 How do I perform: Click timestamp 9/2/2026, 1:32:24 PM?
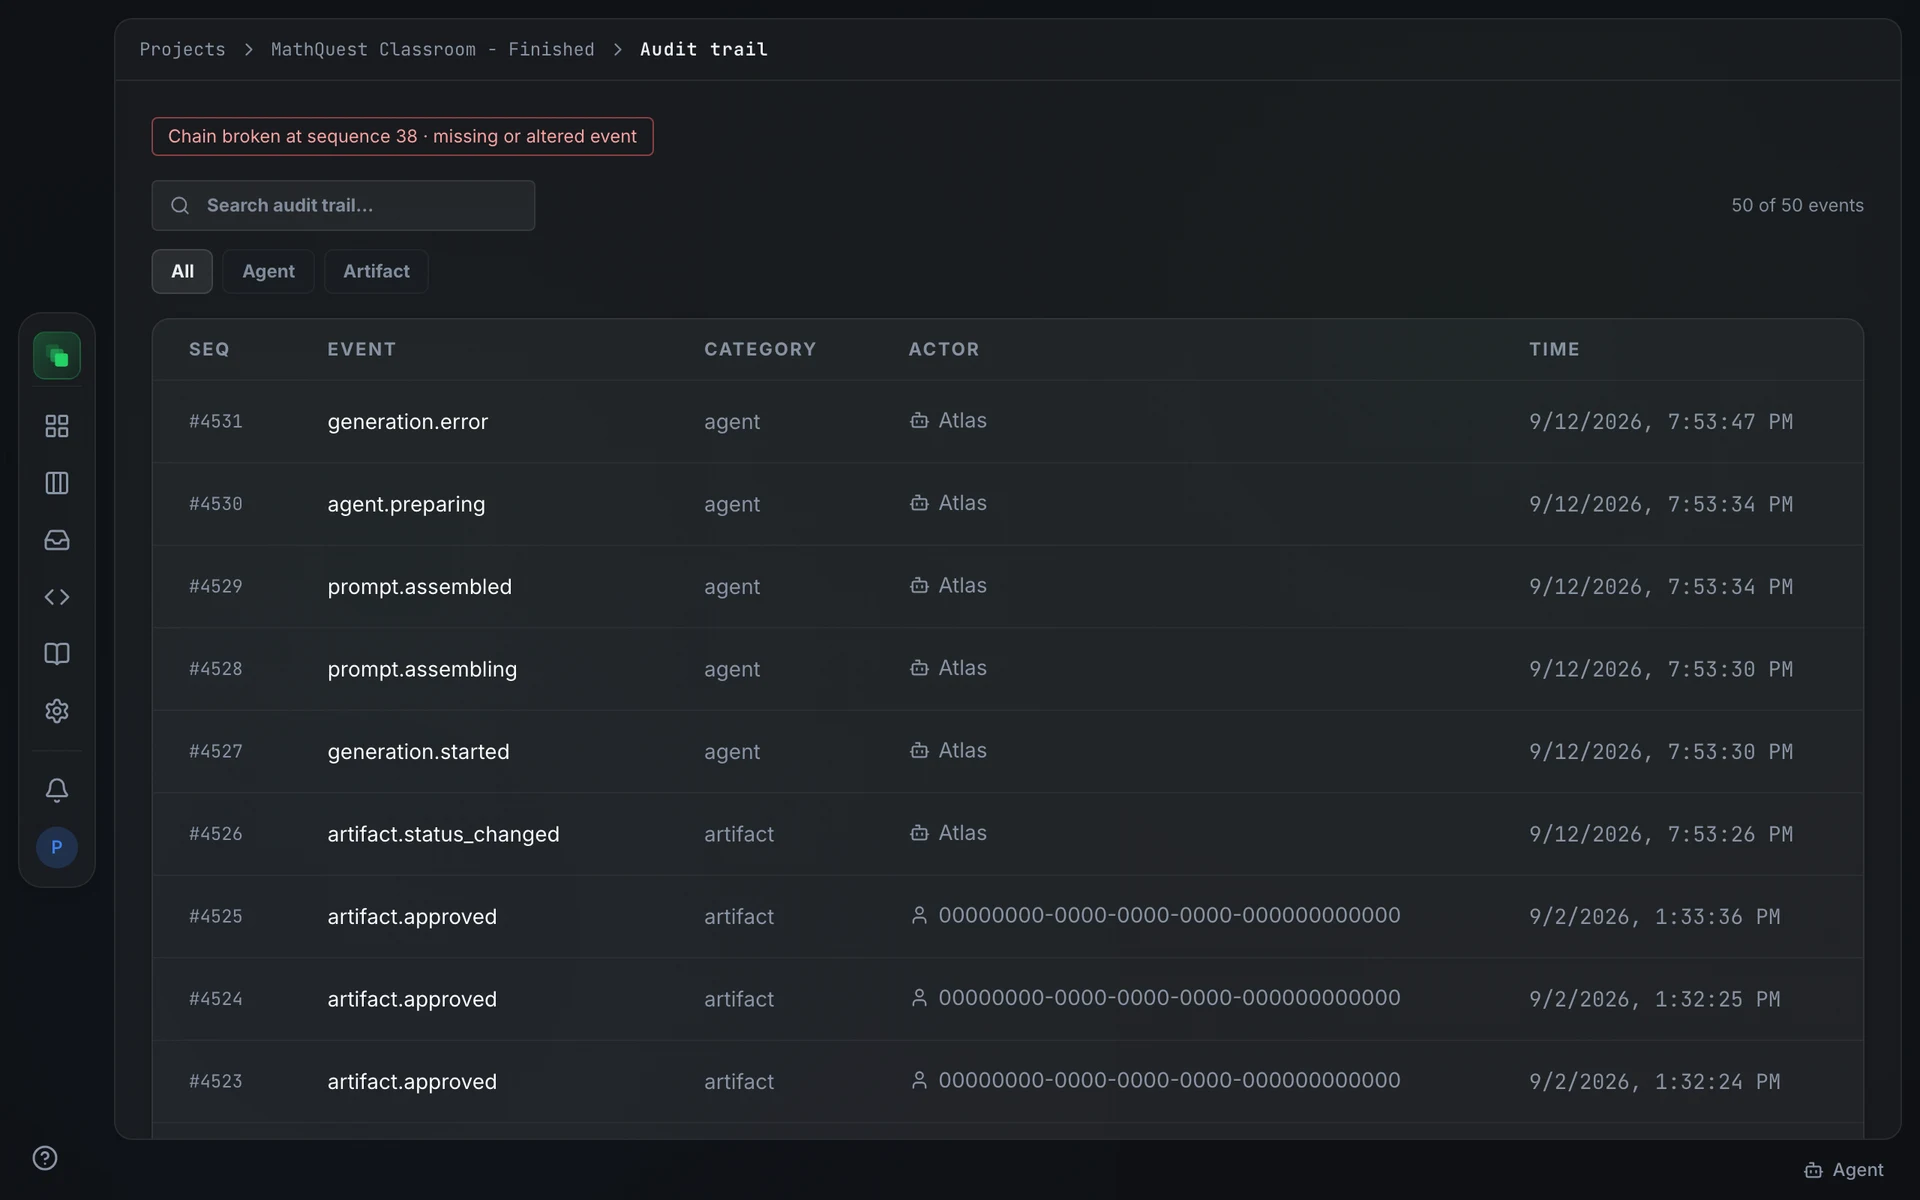(x=1655, y=1082)
